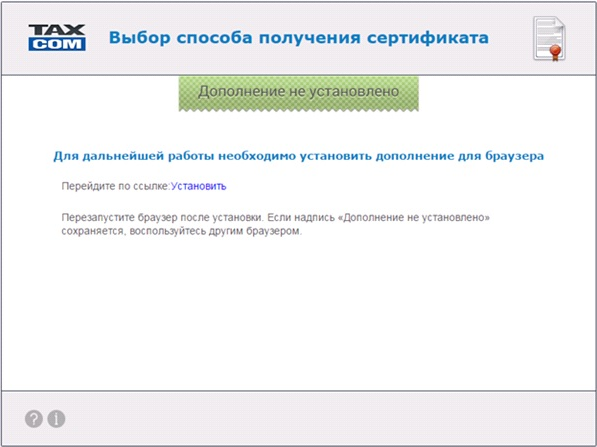This screenshot has width=597, height=447.
Task: Click the heading "Для дальнейшей работы необходимо…"
Action: pos(298,156)
